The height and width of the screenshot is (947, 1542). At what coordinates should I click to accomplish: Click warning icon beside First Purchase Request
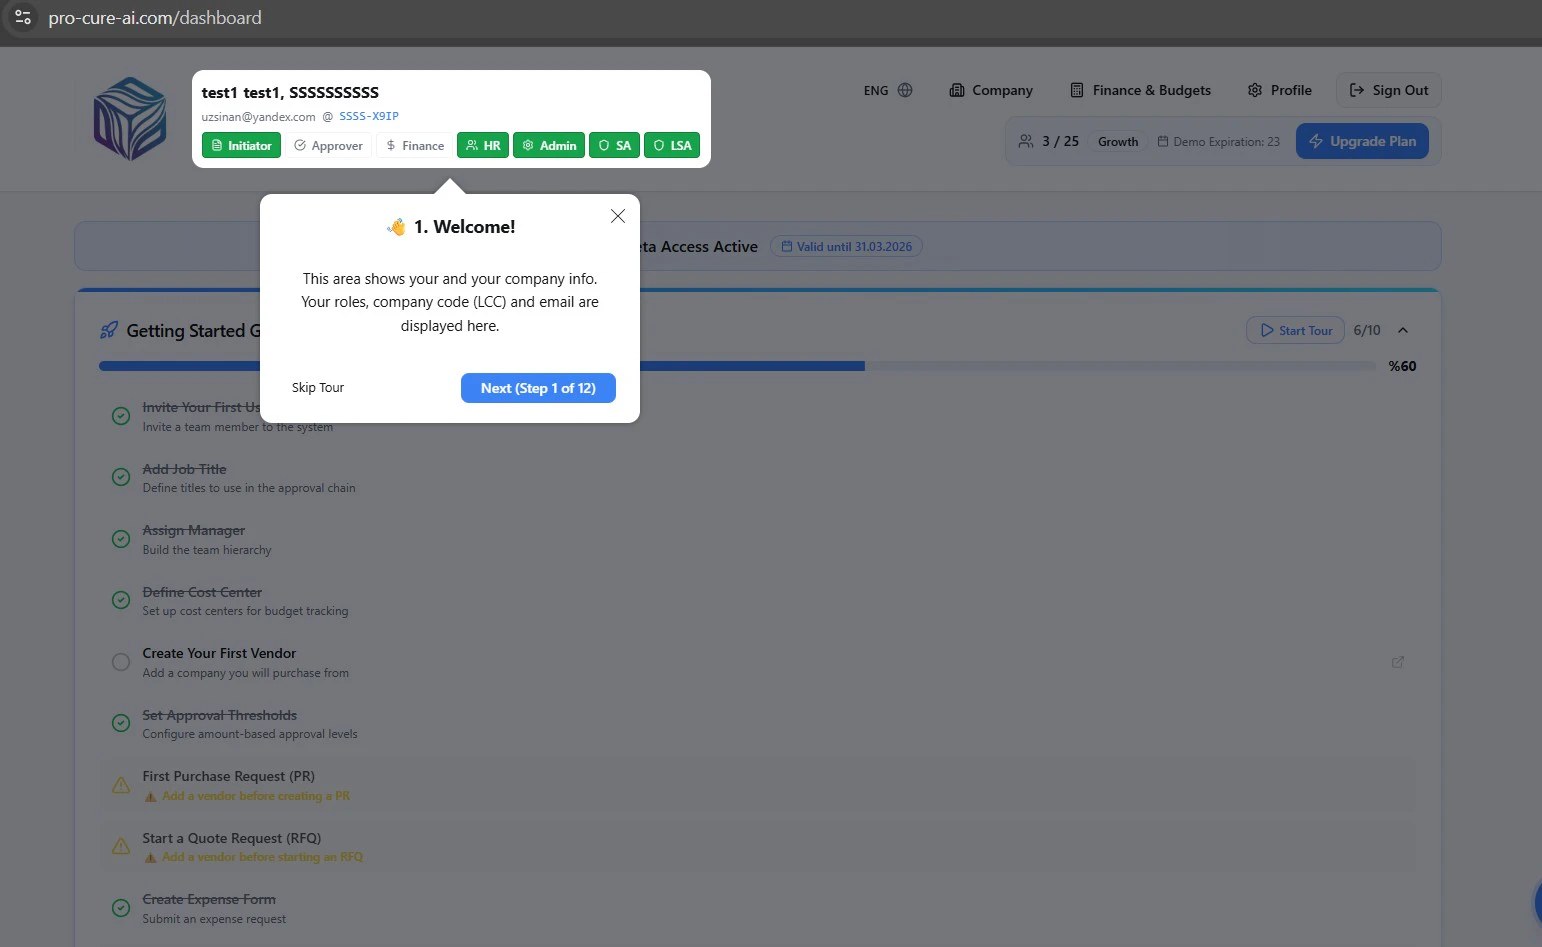121,785
